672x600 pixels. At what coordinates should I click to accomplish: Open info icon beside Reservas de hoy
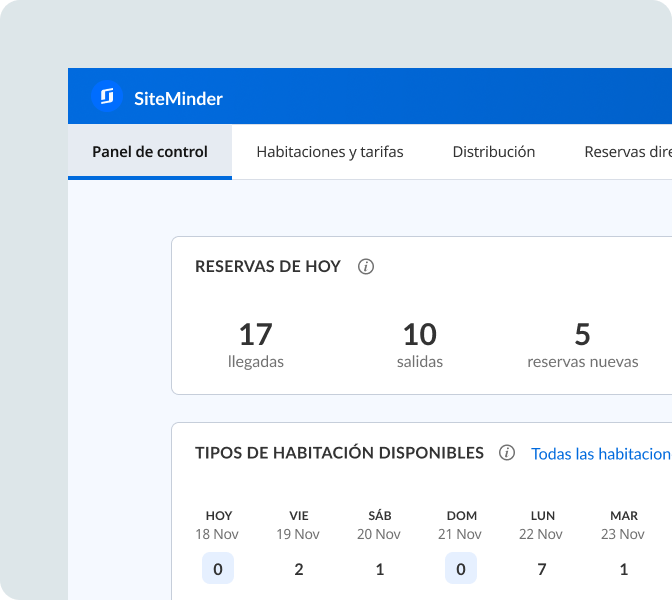click(x=366, y=267)
